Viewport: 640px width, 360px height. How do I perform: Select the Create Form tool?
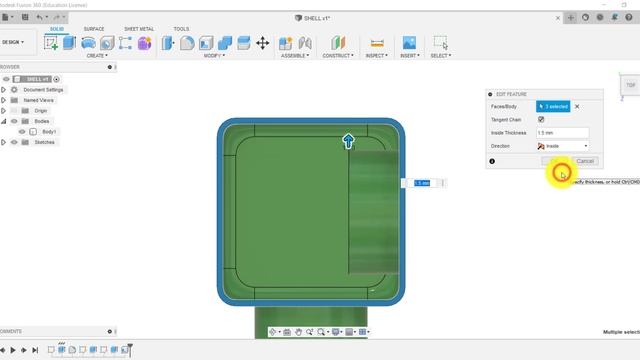pyautogui.click(x=144, y=43)
